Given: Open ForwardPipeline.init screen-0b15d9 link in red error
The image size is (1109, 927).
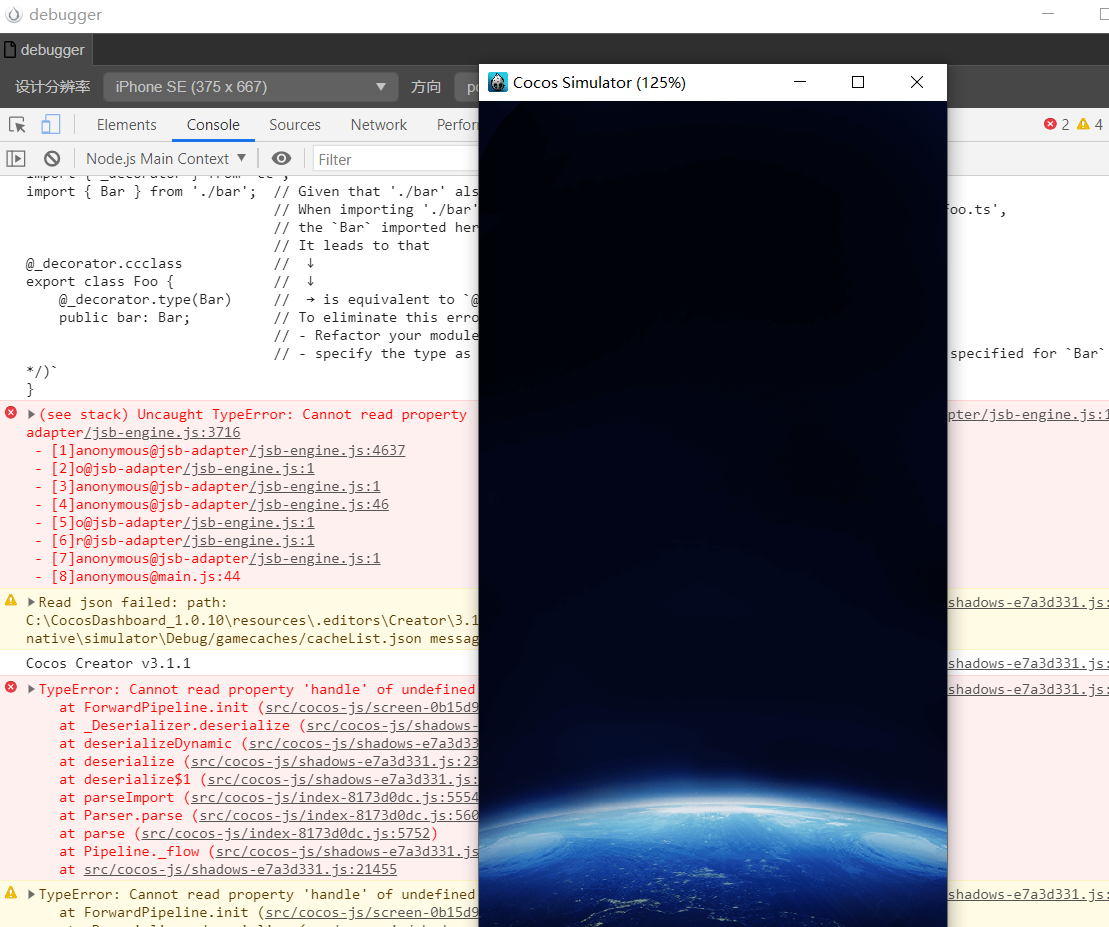Looking at the screenshot, I should [372, 708].
